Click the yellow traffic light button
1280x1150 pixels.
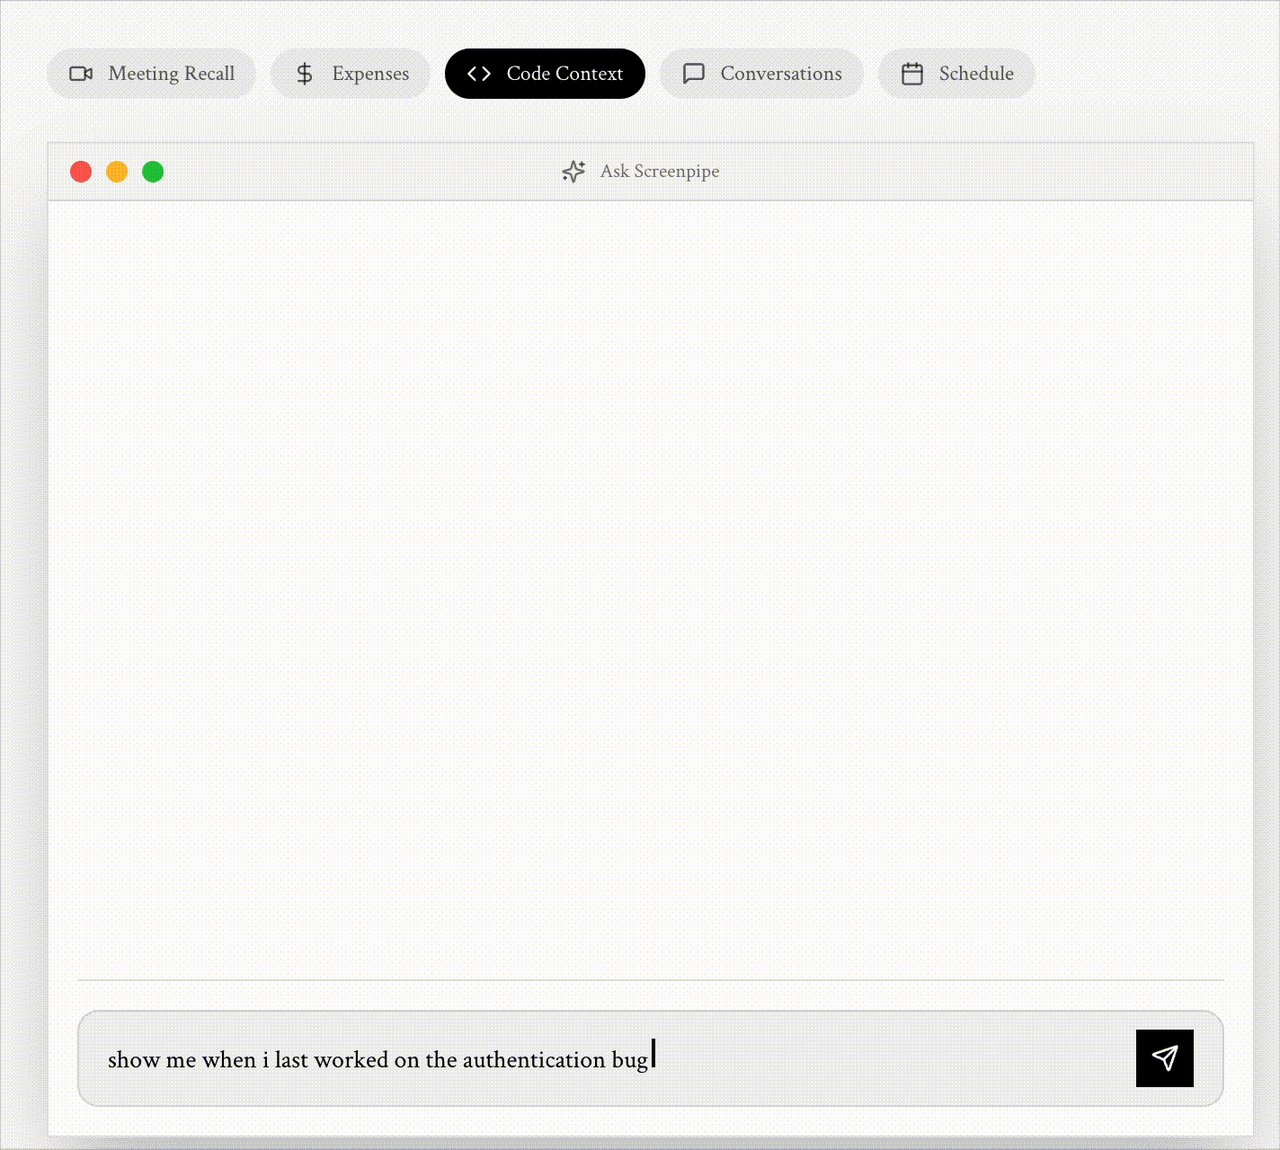point(117,171)
